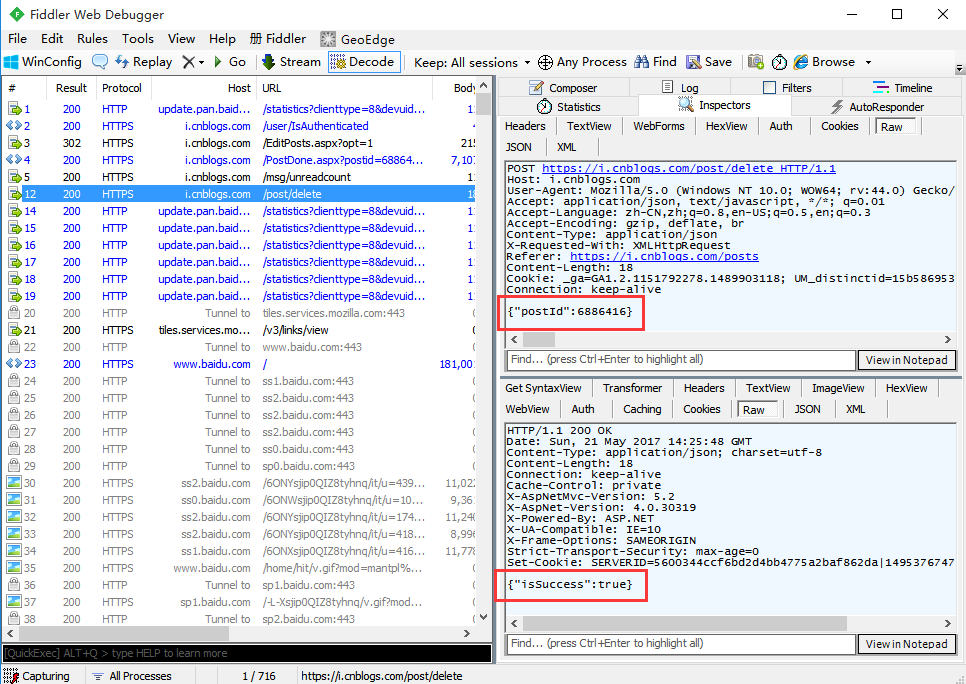
Task: Sort by the Result column header
Action: pos(71,88)
